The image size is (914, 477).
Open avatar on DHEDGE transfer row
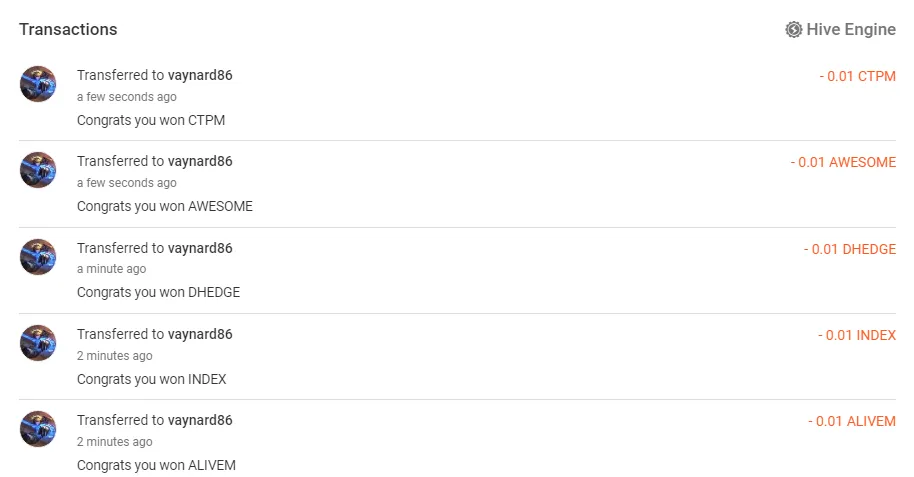tap(38, 257)
